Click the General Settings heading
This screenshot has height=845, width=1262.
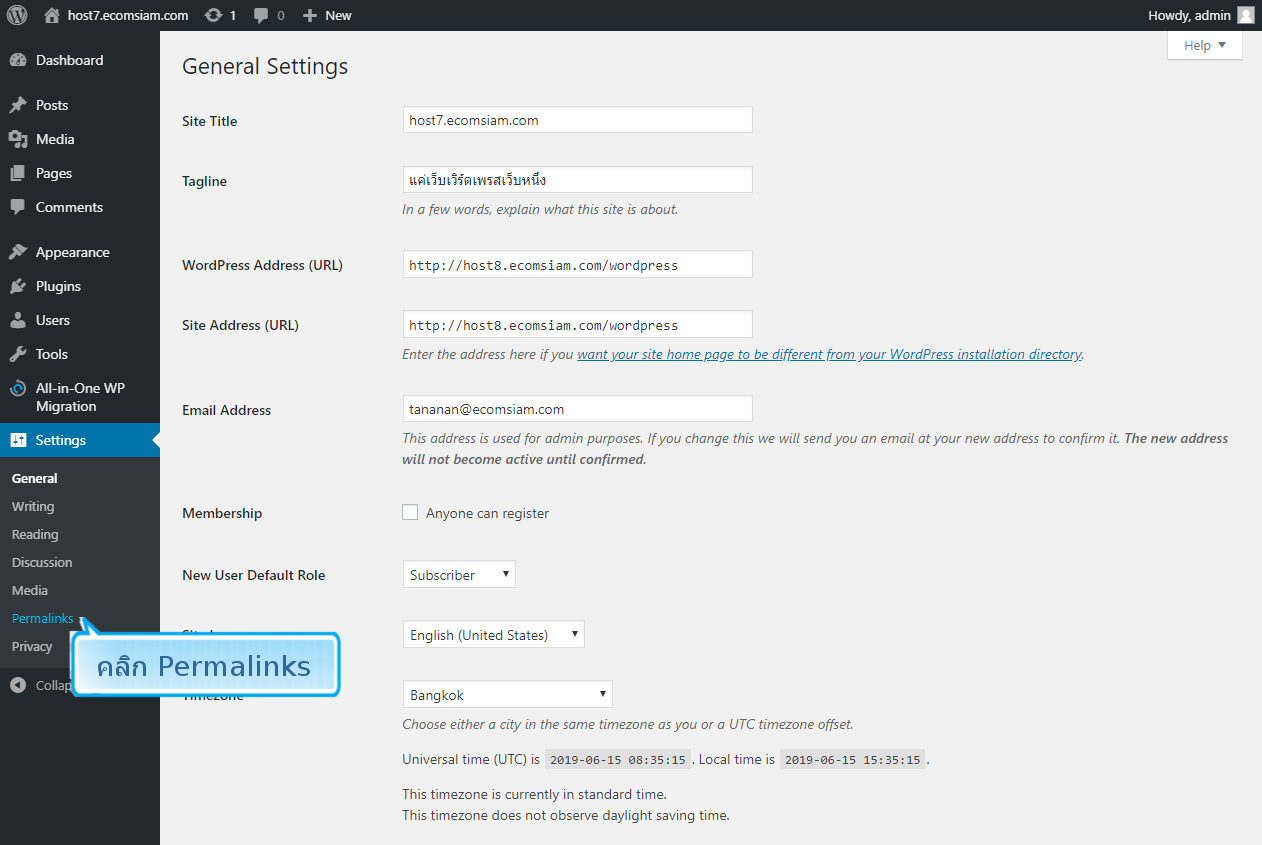tap(265, 67)
